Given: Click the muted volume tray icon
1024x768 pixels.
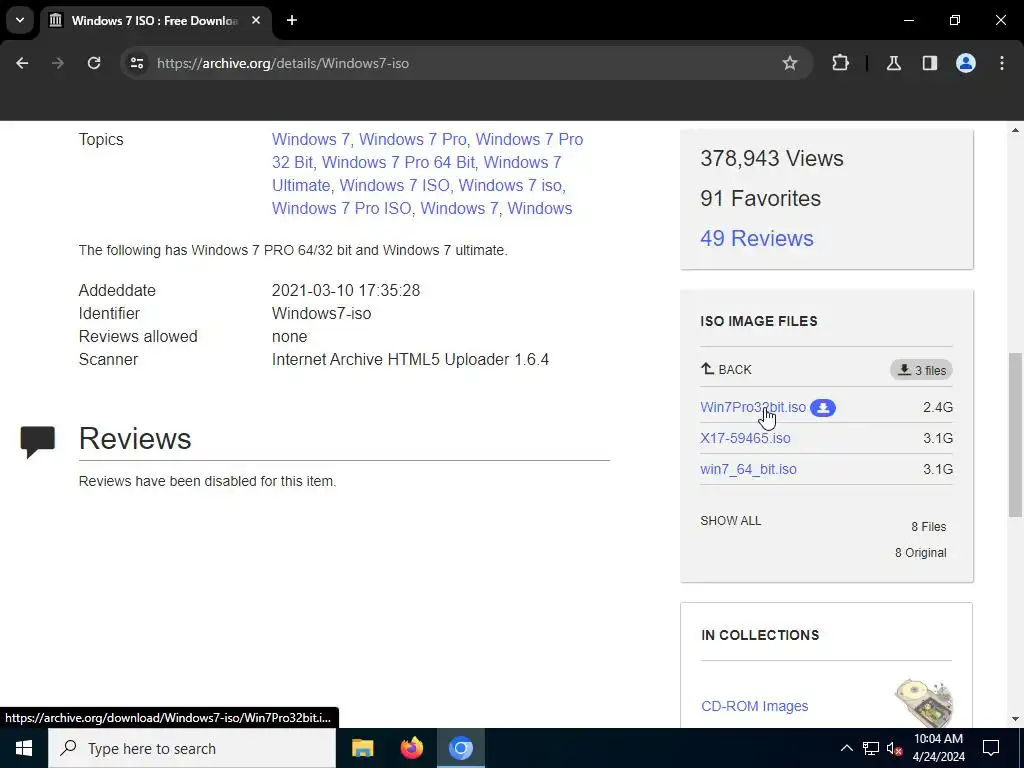Looking at the screenshot, I should pyautogui.click(x=893, y=748).
